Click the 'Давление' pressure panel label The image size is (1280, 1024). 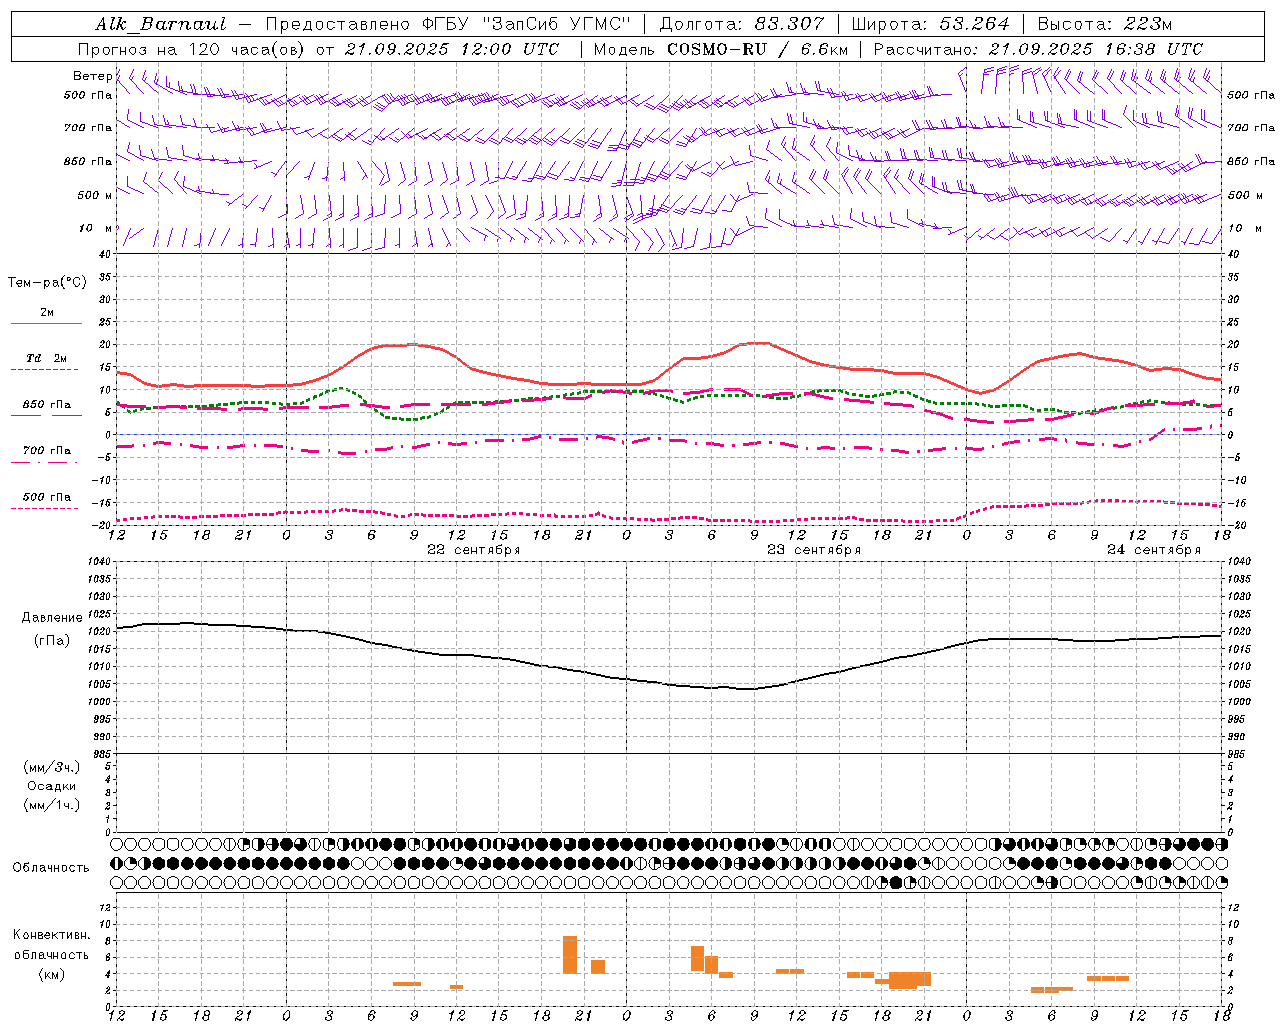[50, 618]
